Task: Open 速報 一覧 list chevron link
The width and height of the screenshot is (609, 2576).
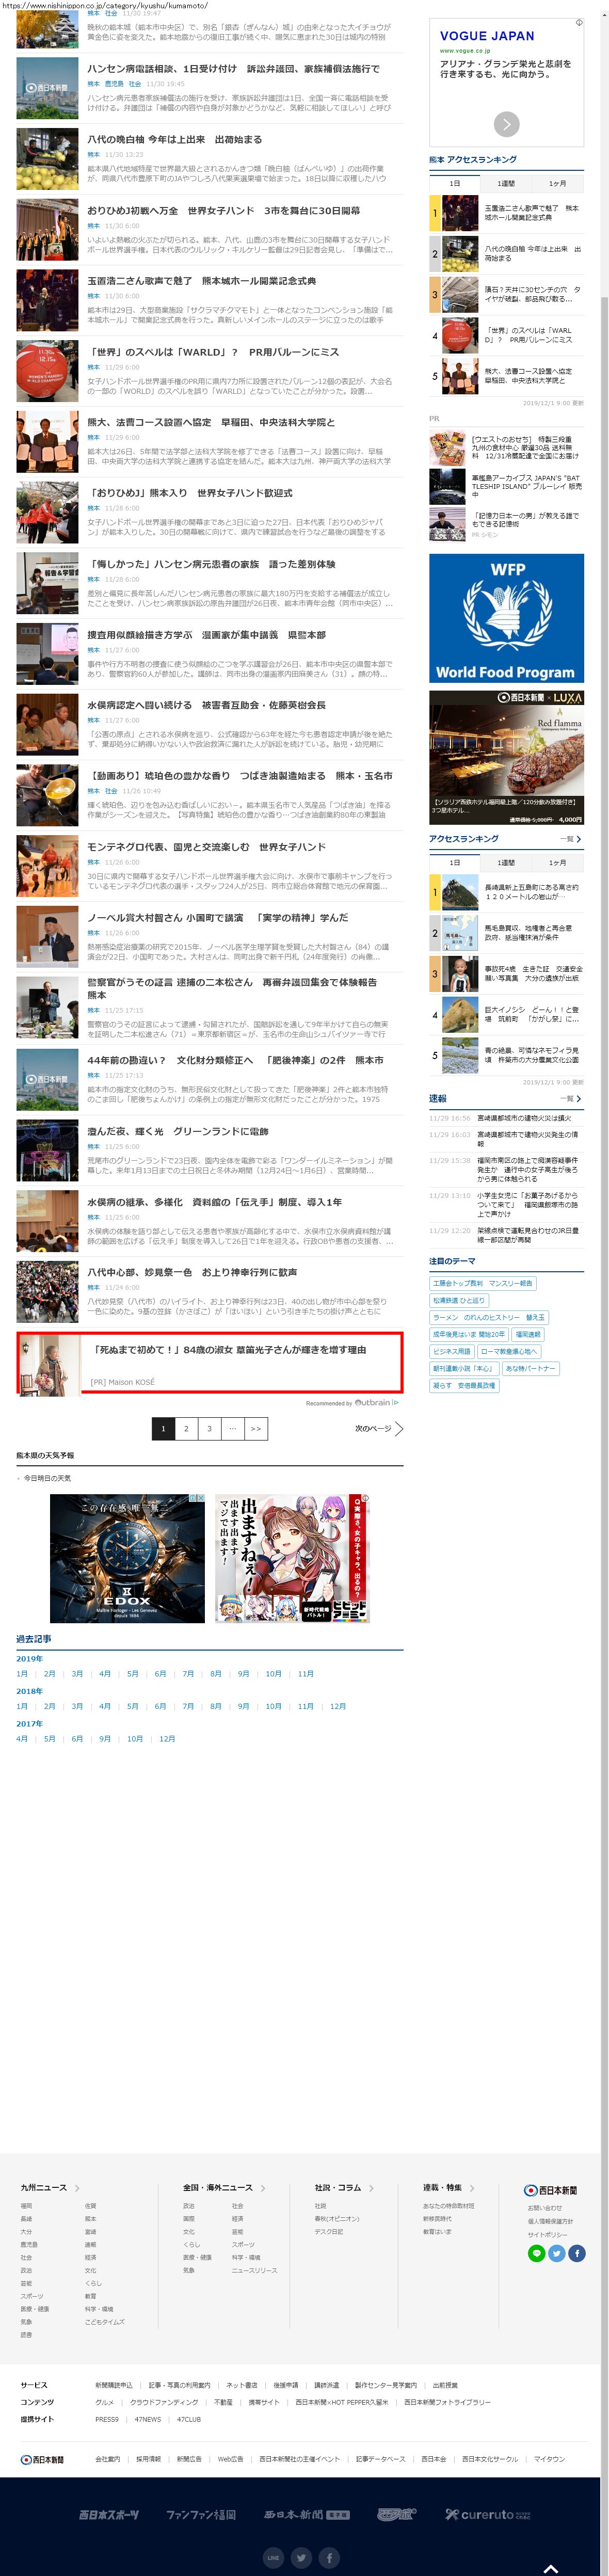Action: pos(571,1098)
